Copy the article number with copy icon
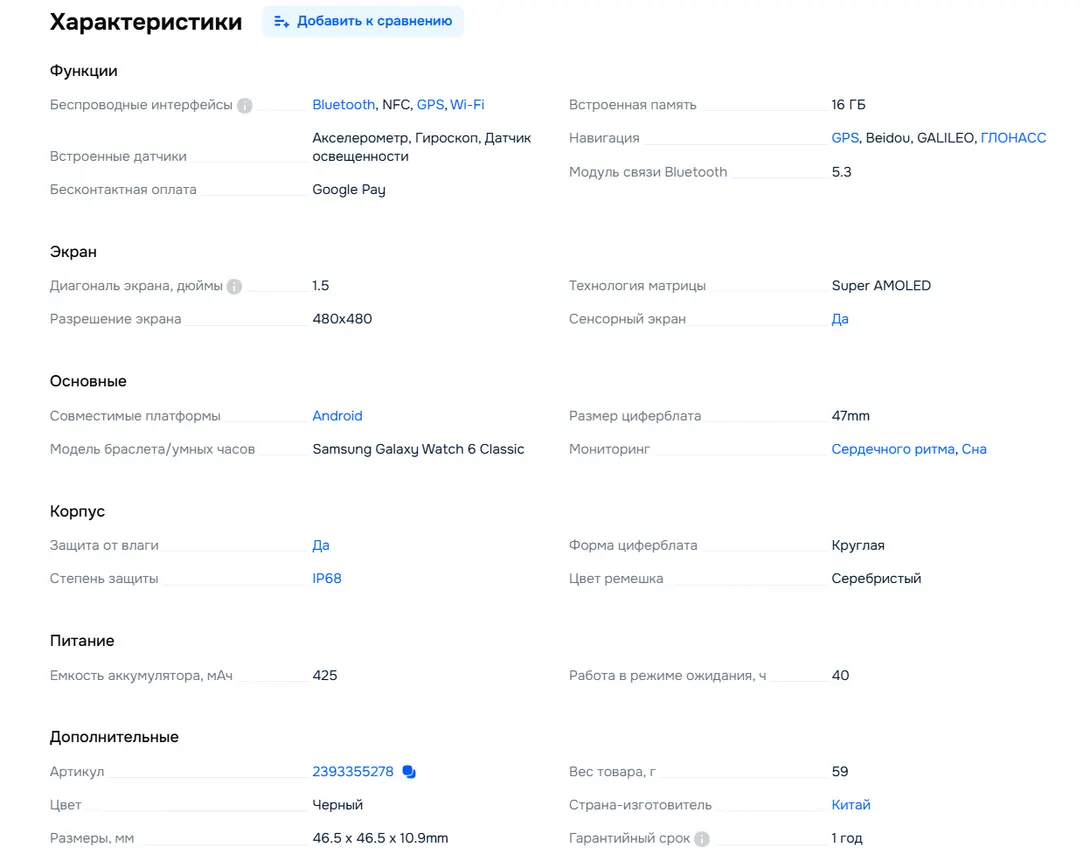 click(409, 771)
